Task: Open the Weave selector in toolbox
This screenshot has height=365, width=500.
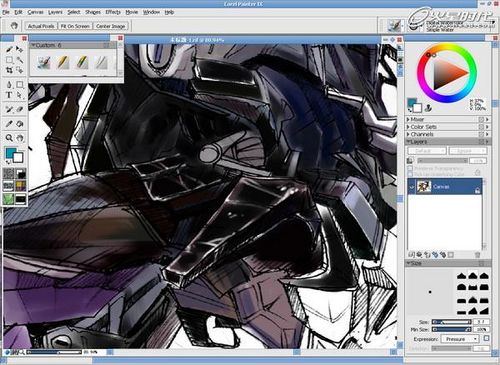Action: [x=21, y=186]
